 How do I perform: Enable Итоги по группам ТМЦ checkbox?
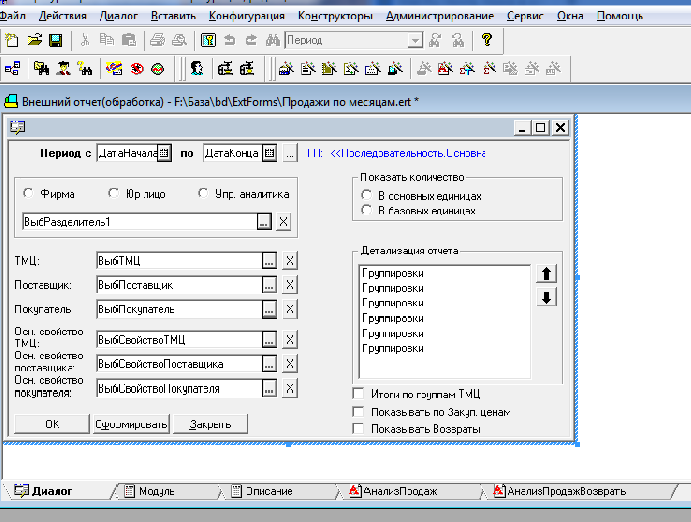click(x=359, y=394)
